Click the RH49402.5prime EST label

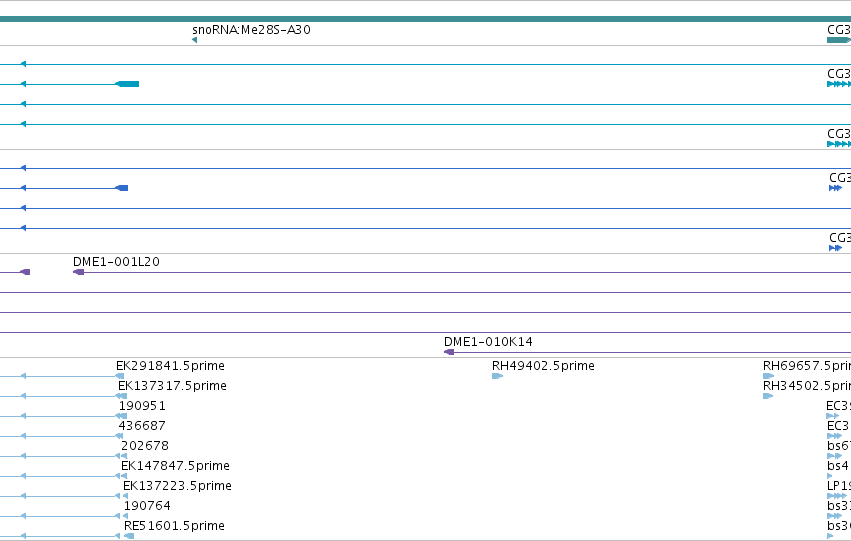point(543,366)
